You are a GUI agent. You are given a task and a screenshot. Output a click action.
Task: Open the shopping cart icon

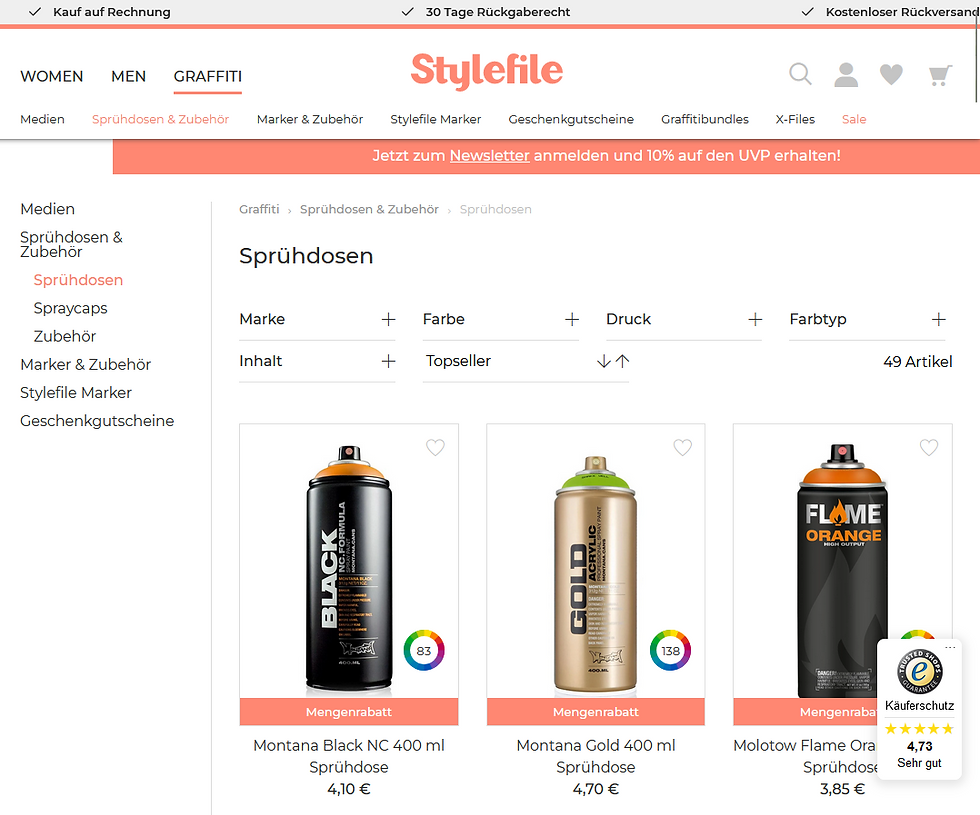tap(939, 75)
